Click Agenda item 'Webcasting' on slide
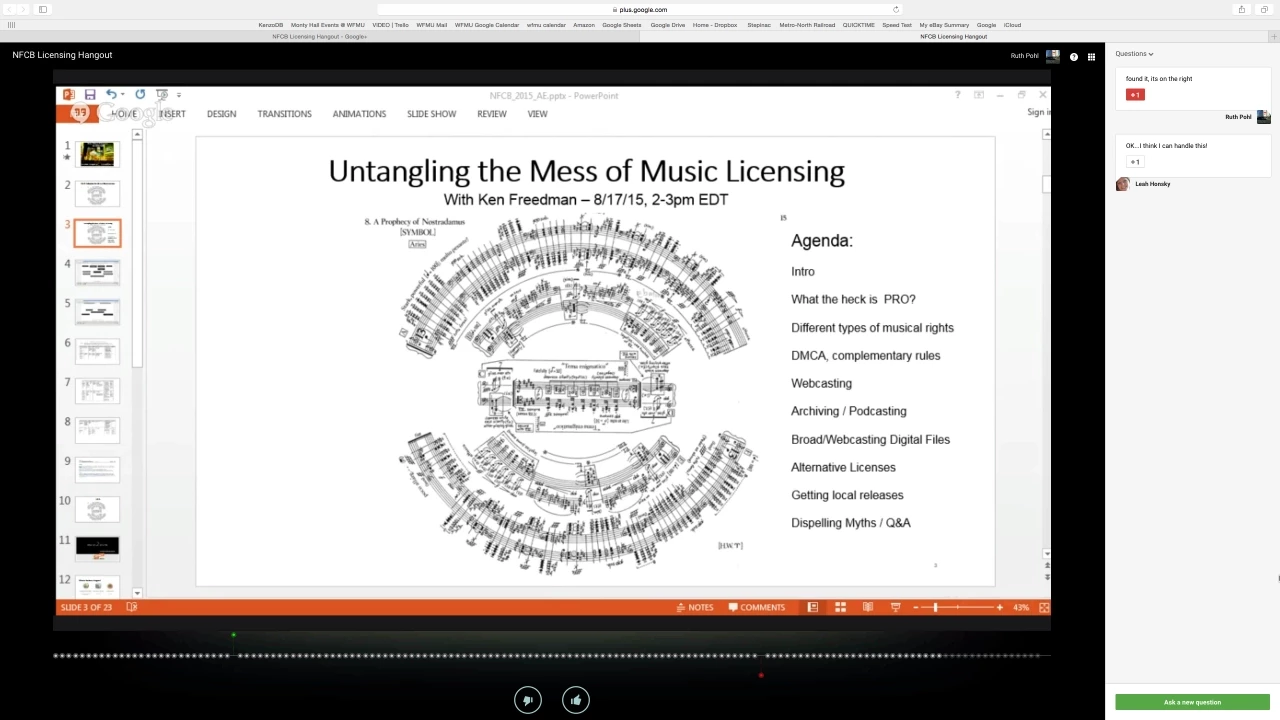This screenshot has height=720, width=1280. click(821, 383)
